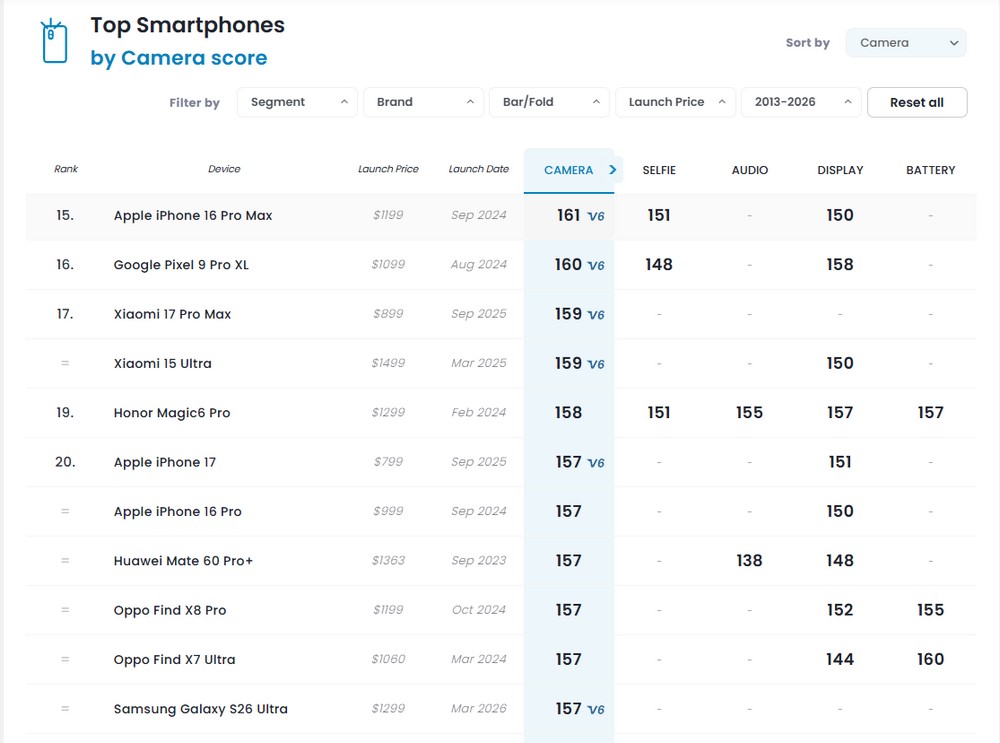Click V6 badge for Xiaomi 15 Ultra

596,364
